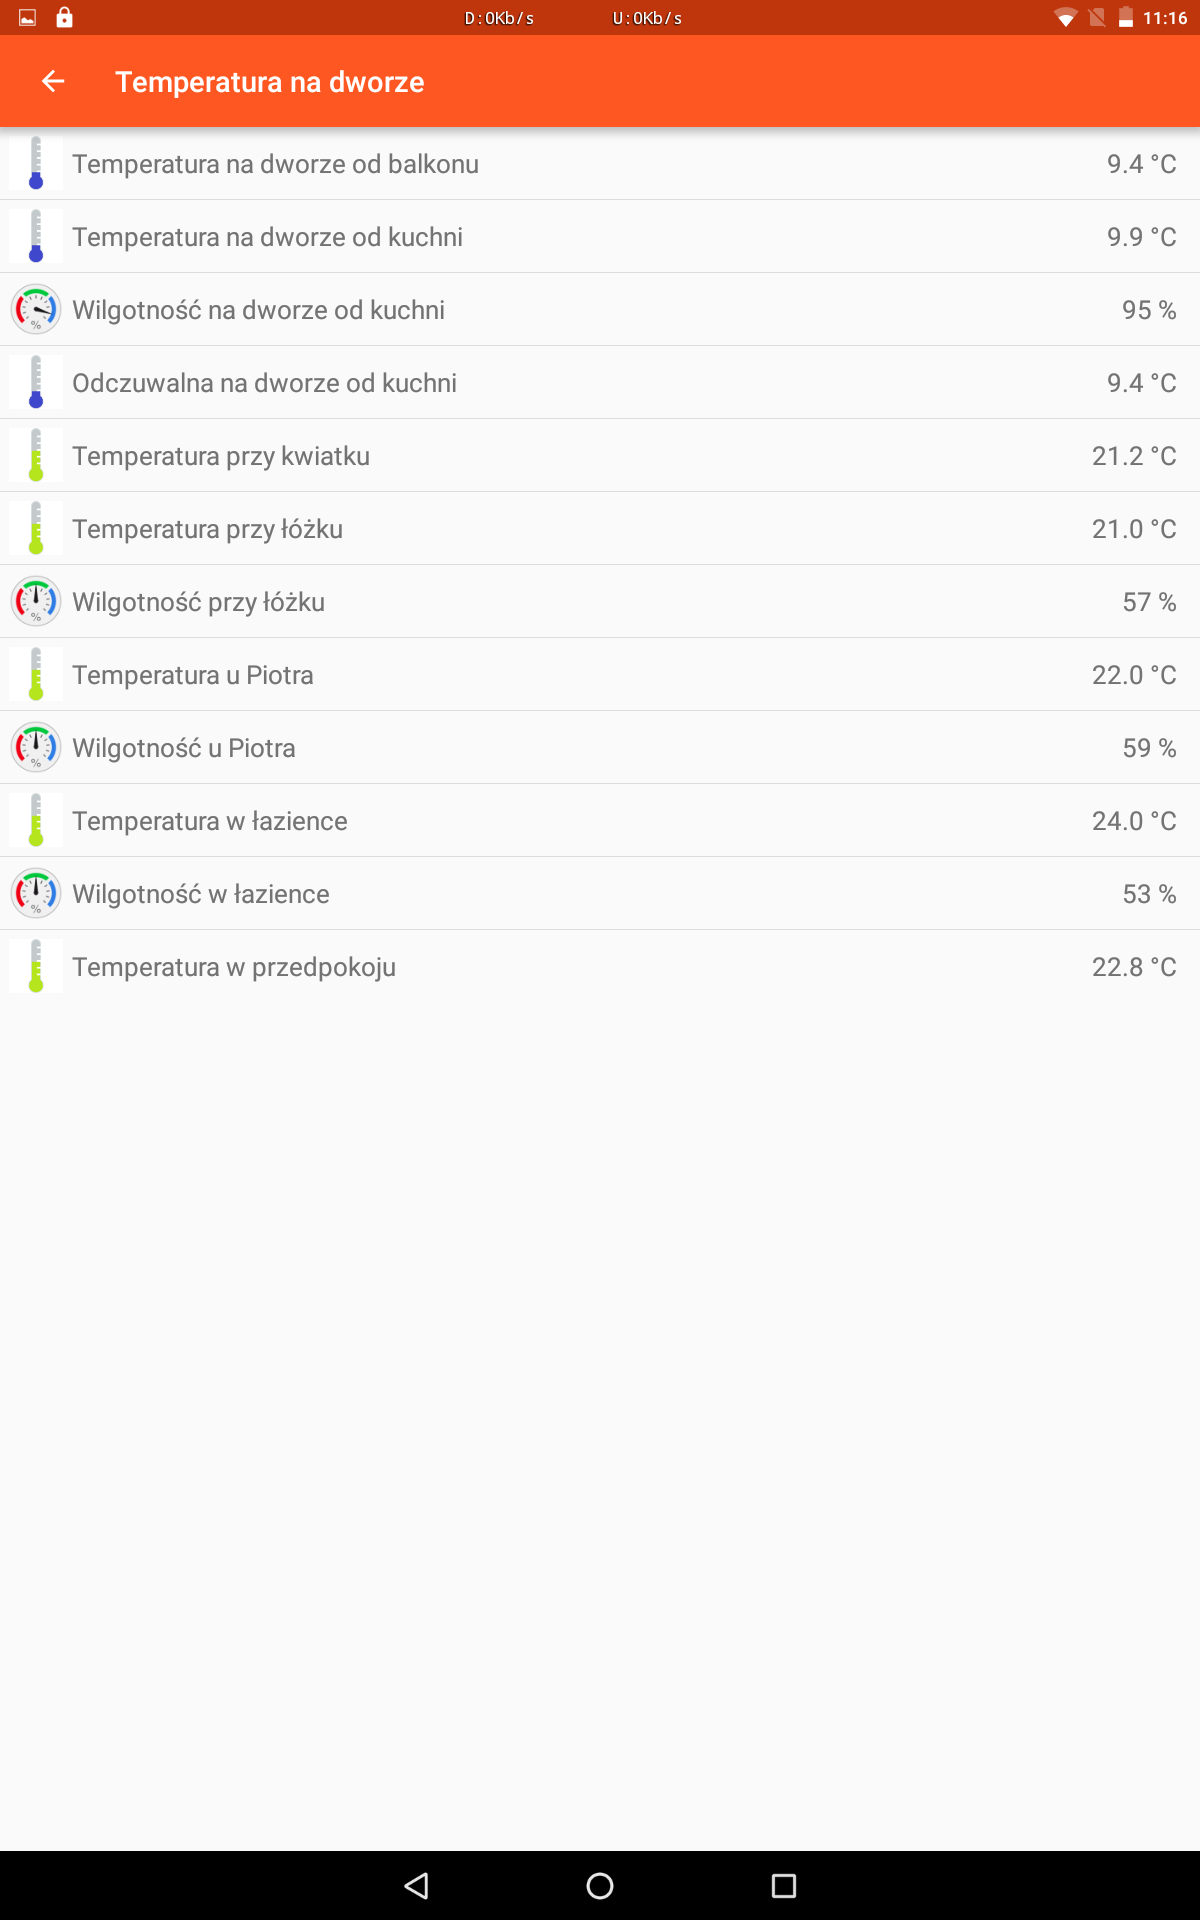This screenshot has width=1200, height=1920.
Task: Select the 24.0 °C bathroom value
Action: tap(1134, 821)
